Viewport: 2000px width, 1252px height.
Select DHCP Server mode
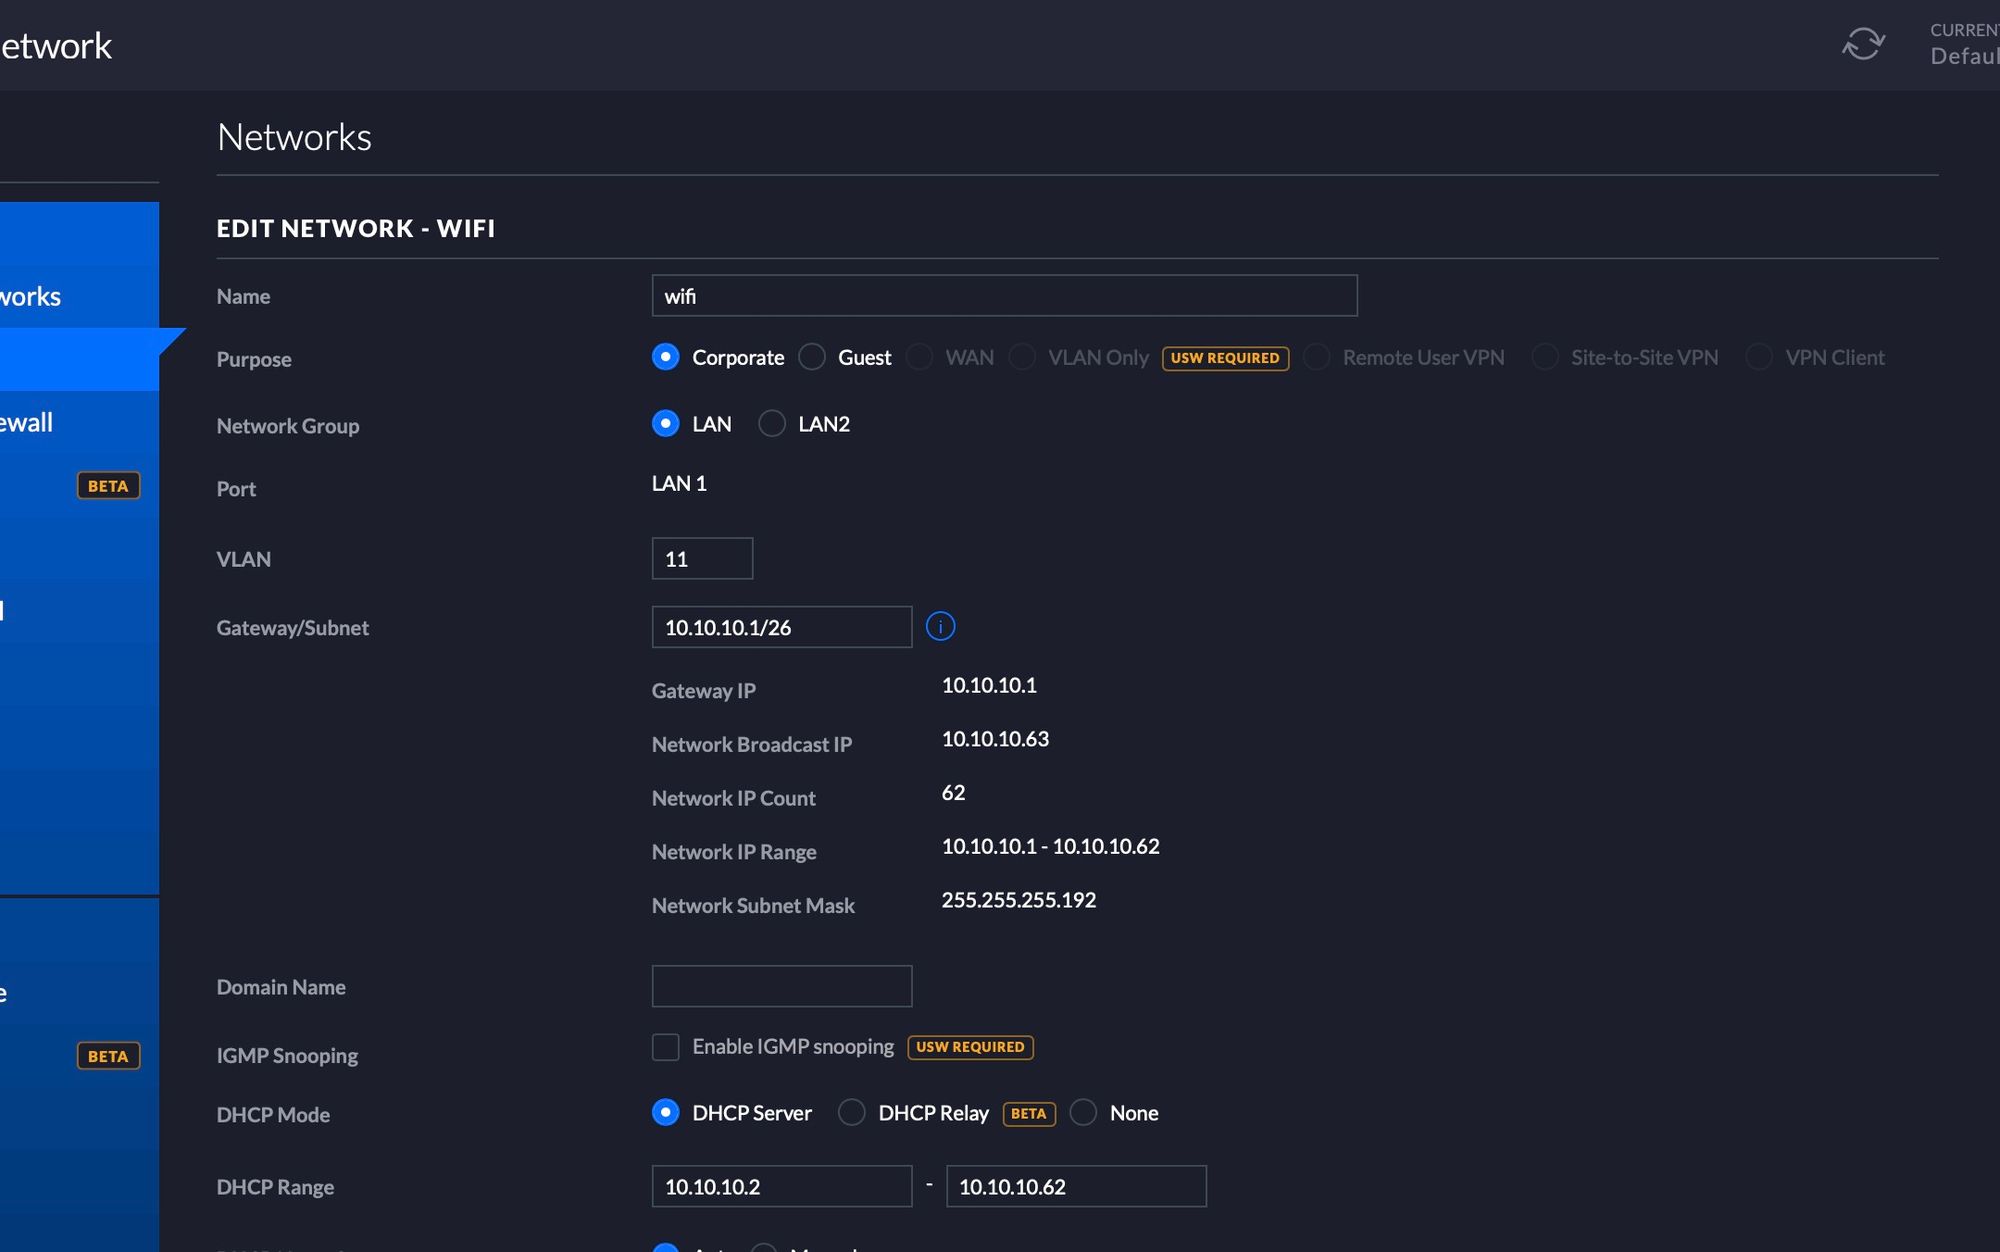pyautogui.click(x=665, y=1113)
